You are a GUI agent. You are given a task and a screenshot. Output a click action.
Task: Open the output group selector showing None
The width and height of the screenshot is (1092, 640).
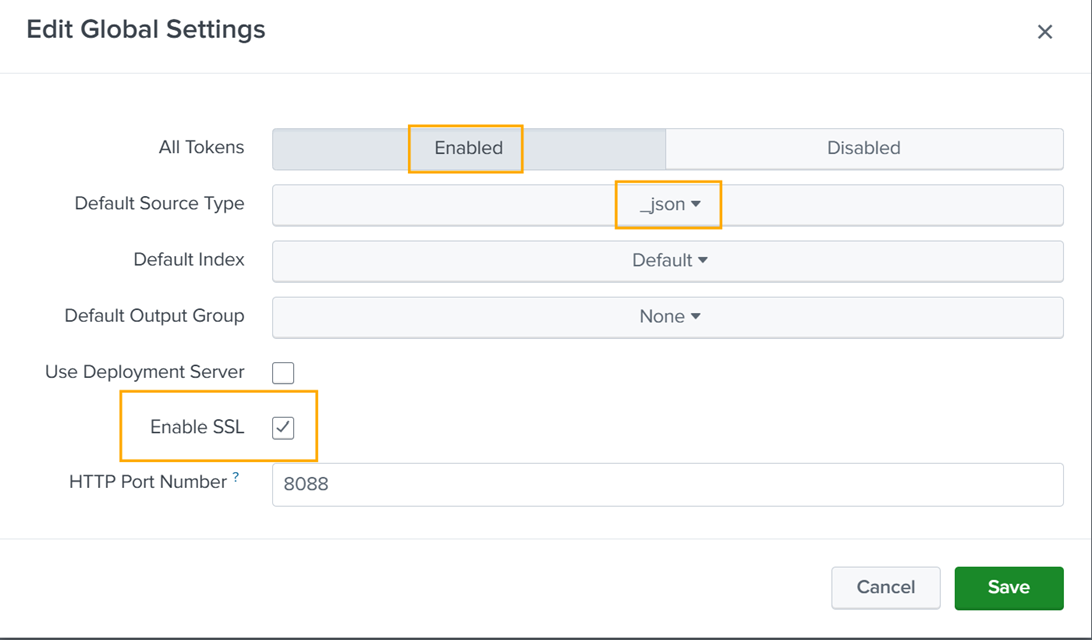(x=668, y=316)
